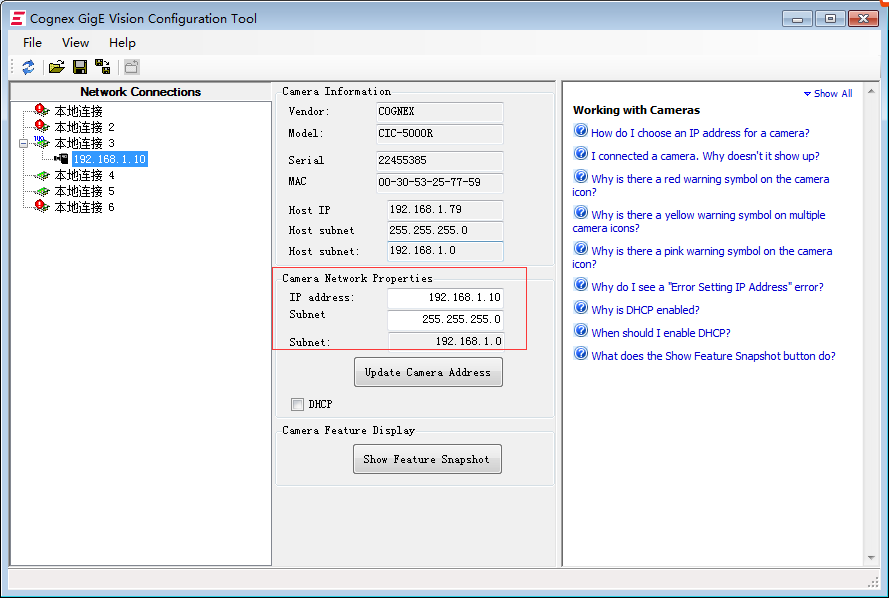This screenshot has height=598, width=889.
Task: Click the grayed-out folder toolbar icon
Action: coord(132,67)
